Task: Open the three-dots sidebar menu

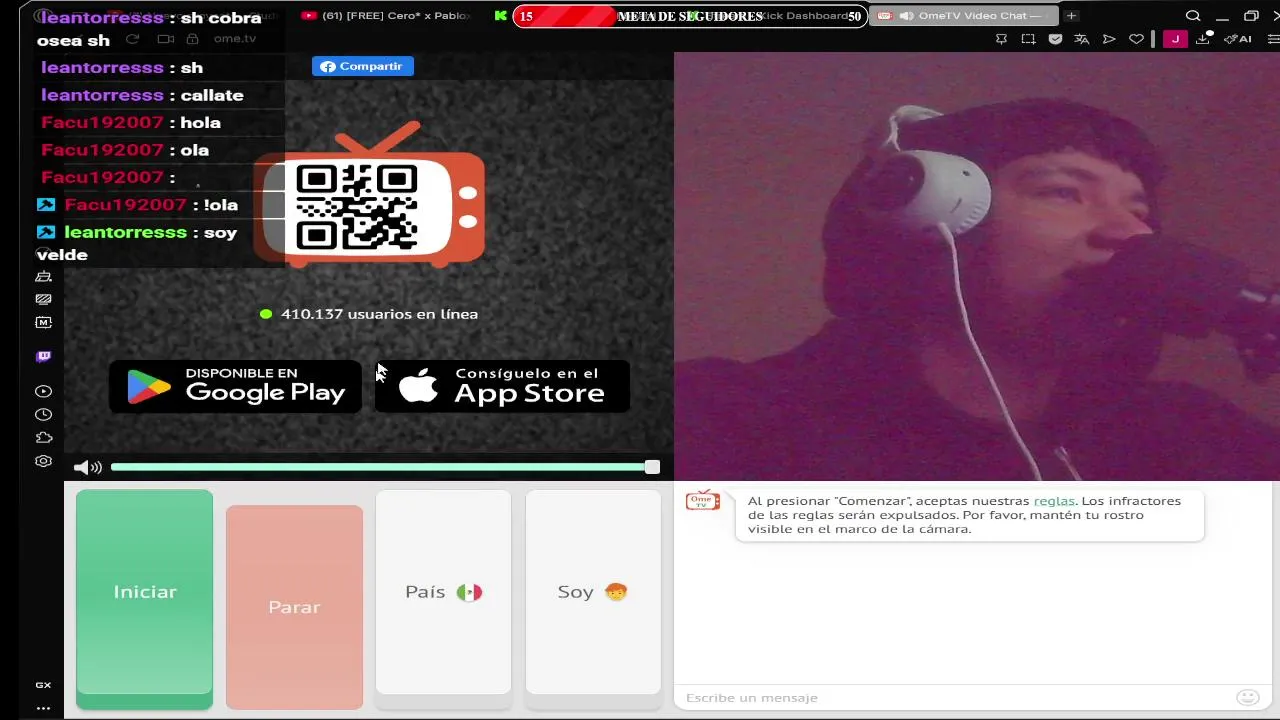Action: point(43,708)
